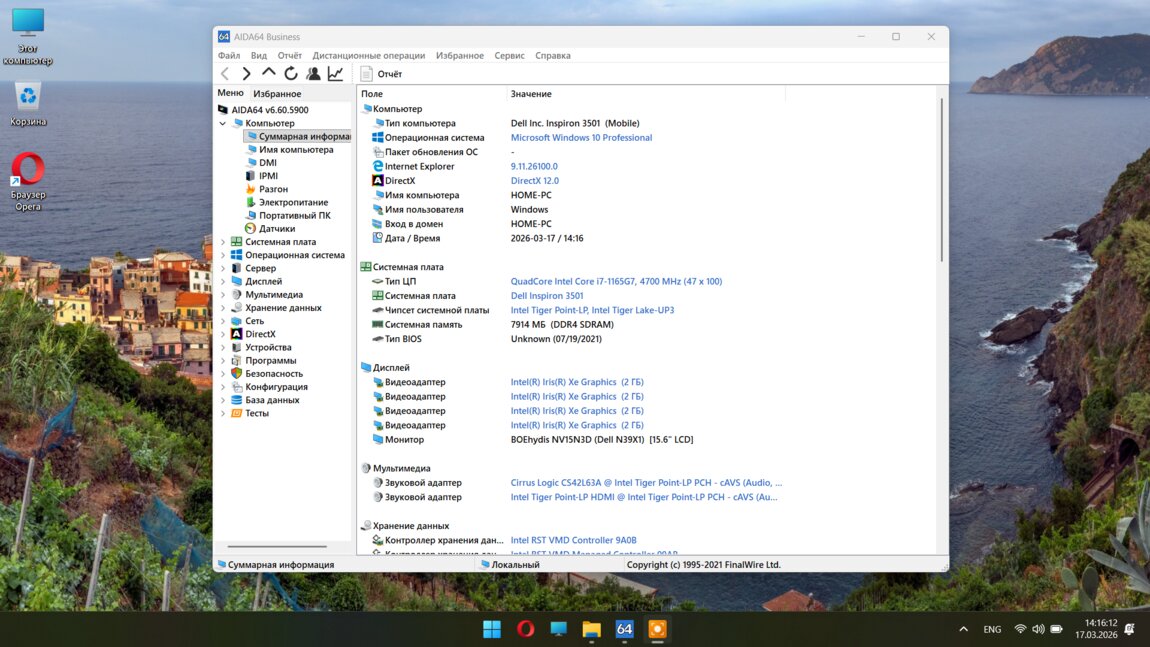Expand the Тесты tree node
The height and width of the screenshot is (647, 1150).
(x=223, y=413)
